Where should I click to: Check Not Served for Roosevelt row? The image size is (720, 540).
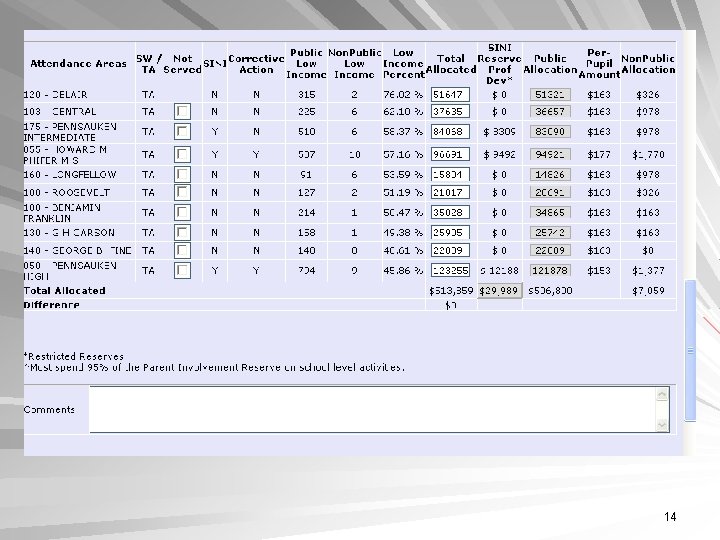[x=182, y=192]
